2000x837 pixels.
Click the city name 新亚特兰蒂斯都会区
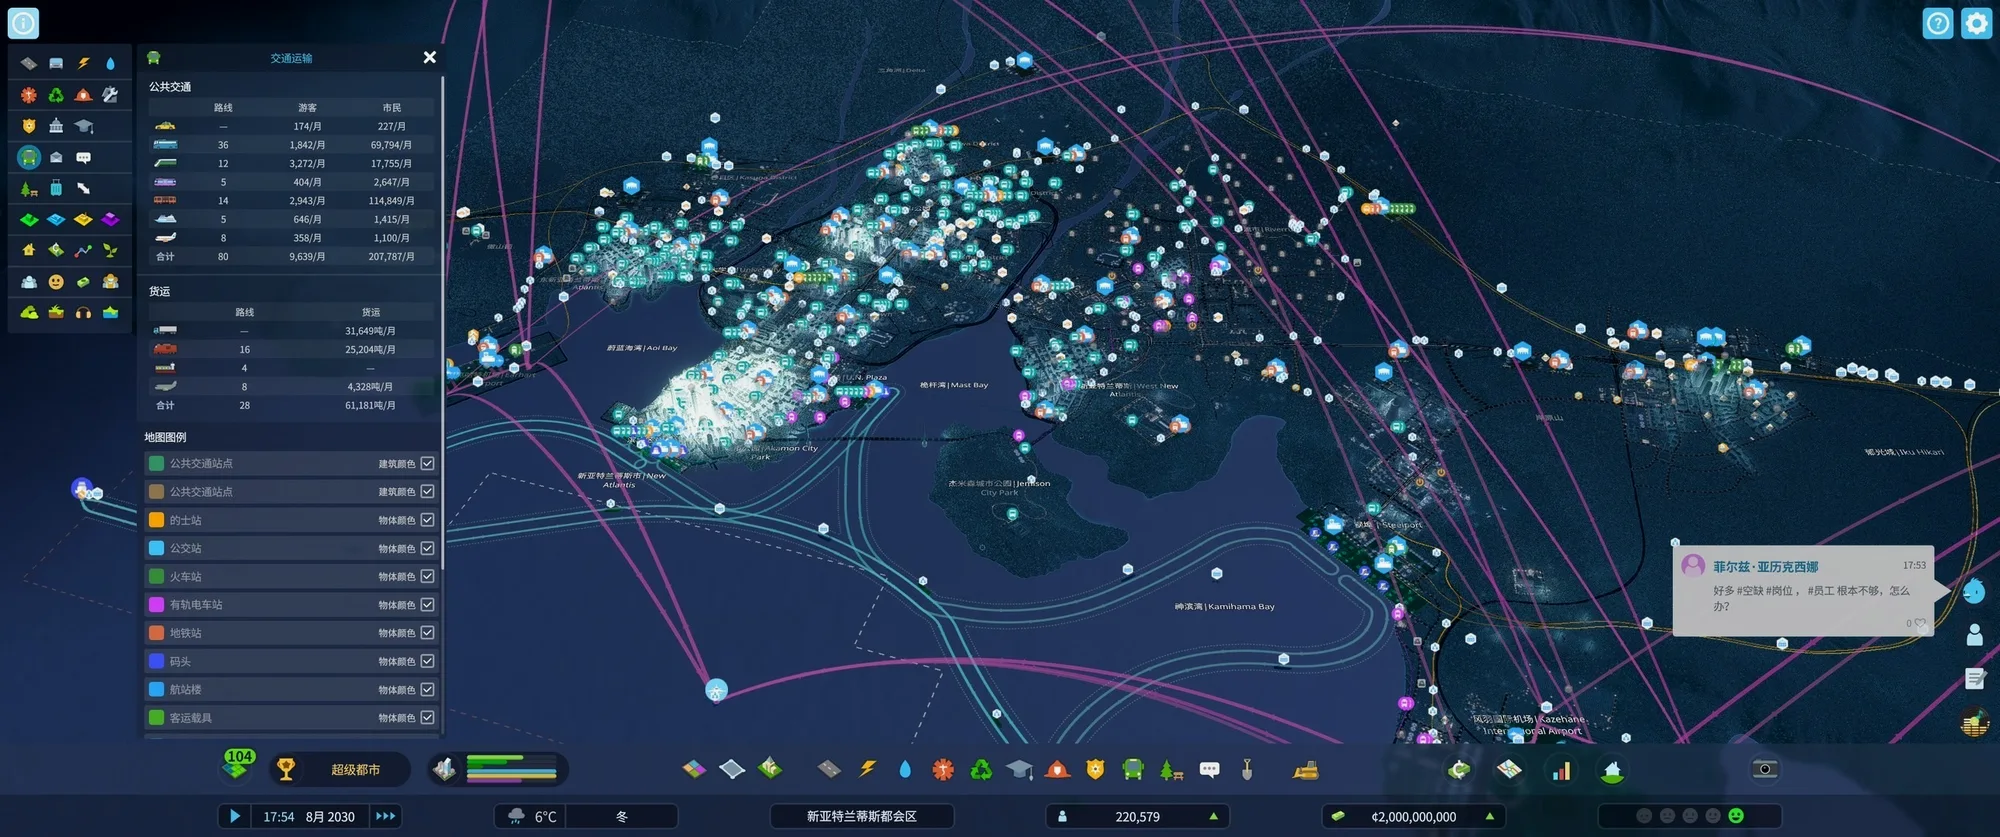coord(862,816)
